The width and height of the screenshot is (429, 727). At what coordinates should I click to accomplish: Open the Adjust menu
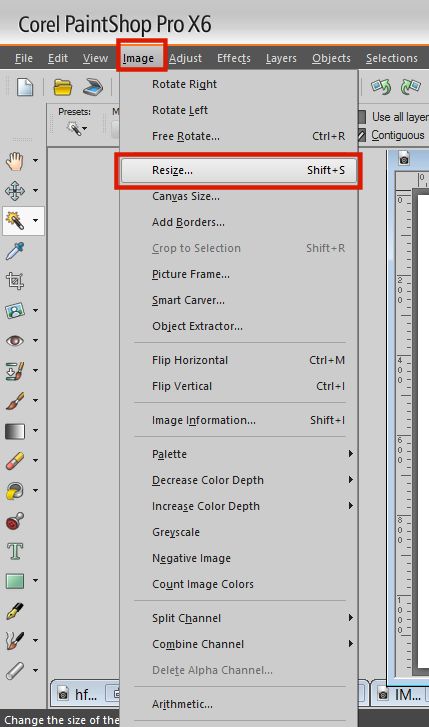185,58
